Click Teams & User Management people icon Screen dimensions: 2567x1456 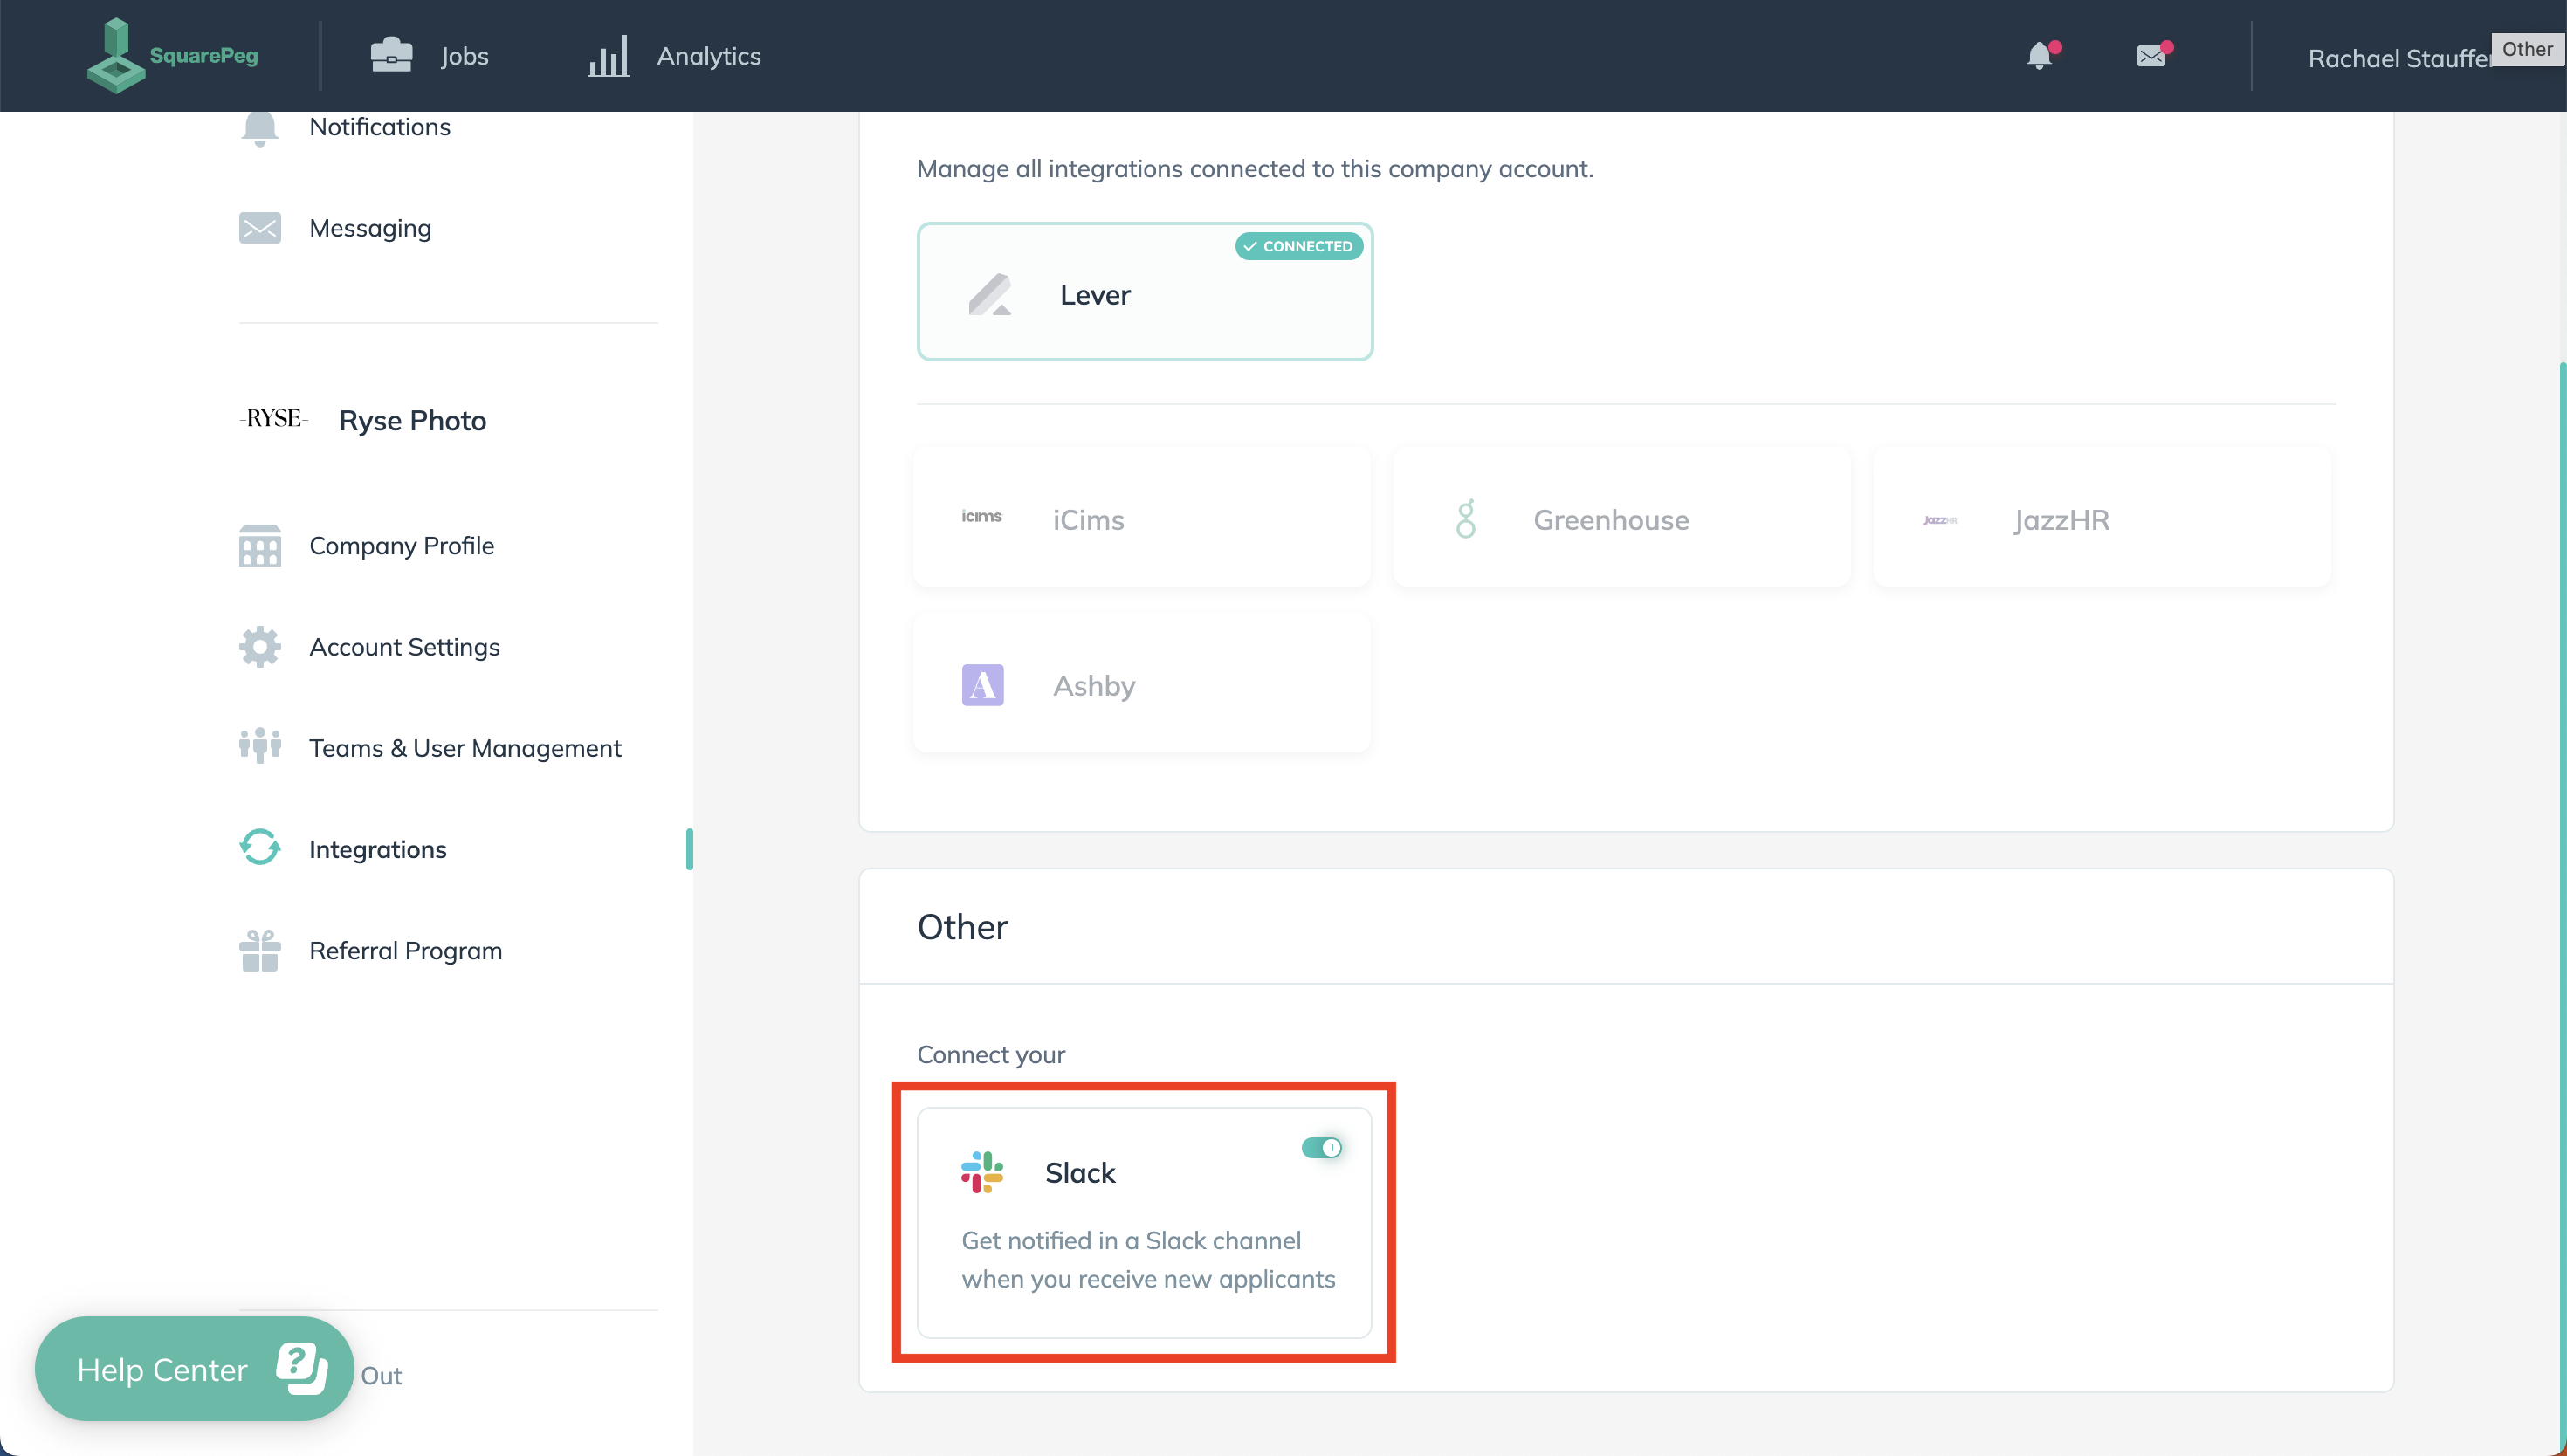[x=260, y=747]
